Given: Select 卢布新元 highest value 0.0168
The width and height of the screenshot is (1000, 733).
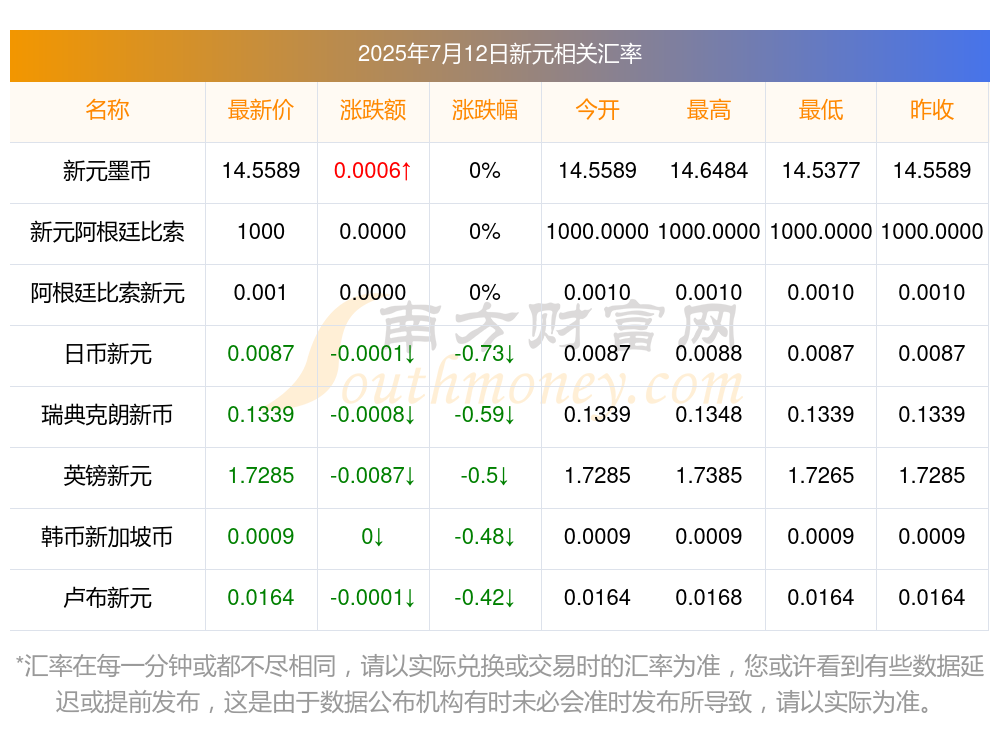Looking at the screenshot, I should coord(709,598).
